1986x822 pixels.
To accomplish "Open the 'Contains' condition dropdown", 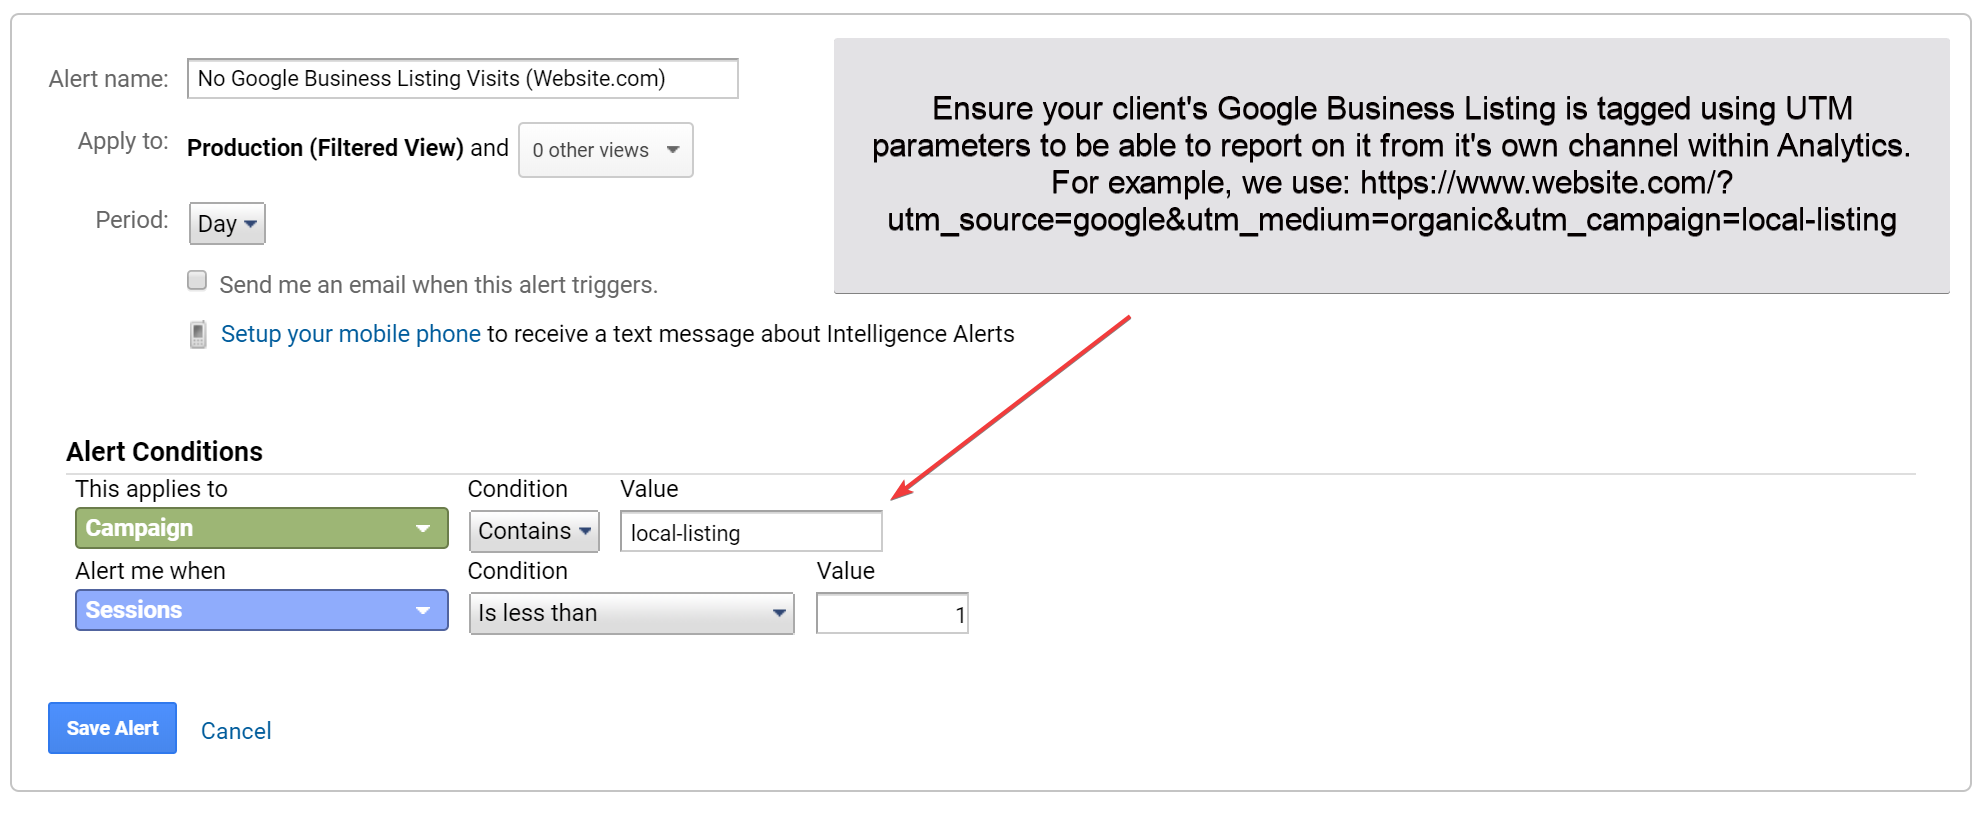I will pos(534,531).
